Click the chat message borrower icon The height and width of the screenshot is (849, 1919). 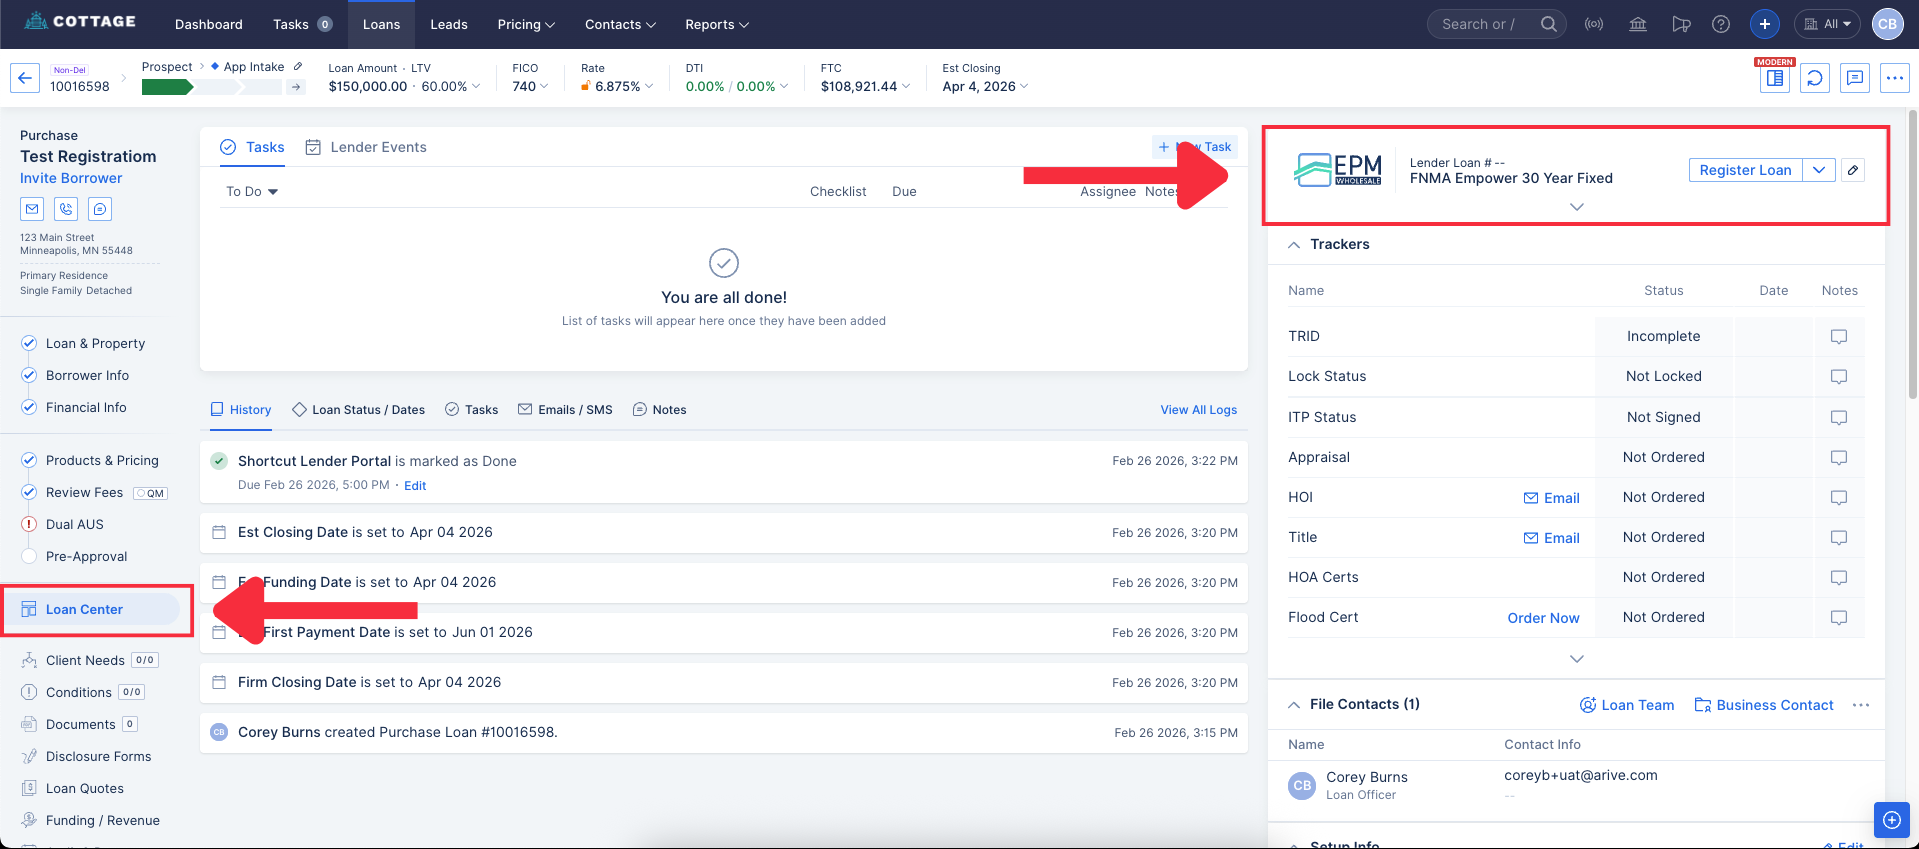click(x=100, y=209)
